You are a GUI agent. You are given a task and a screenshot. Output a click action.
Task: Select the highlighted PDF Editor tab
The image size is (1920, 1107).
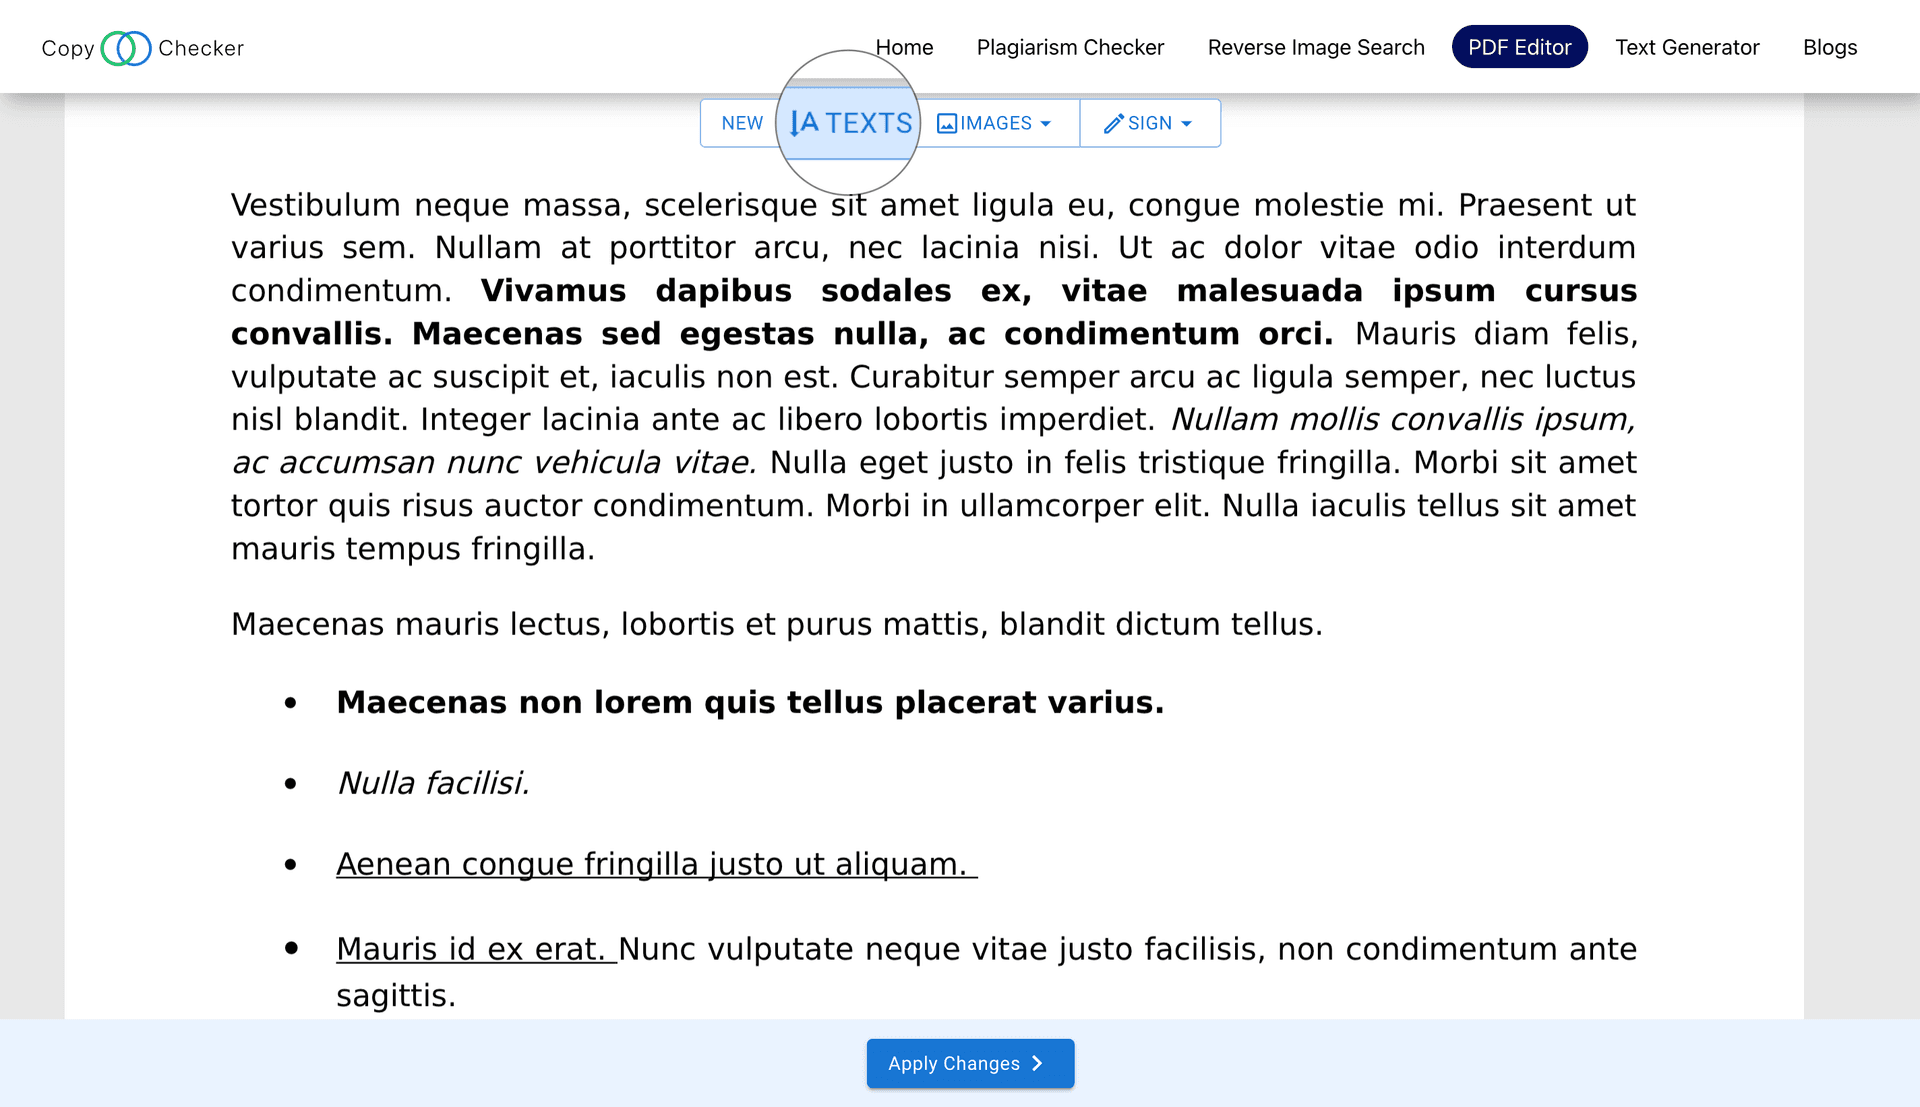1519,46
